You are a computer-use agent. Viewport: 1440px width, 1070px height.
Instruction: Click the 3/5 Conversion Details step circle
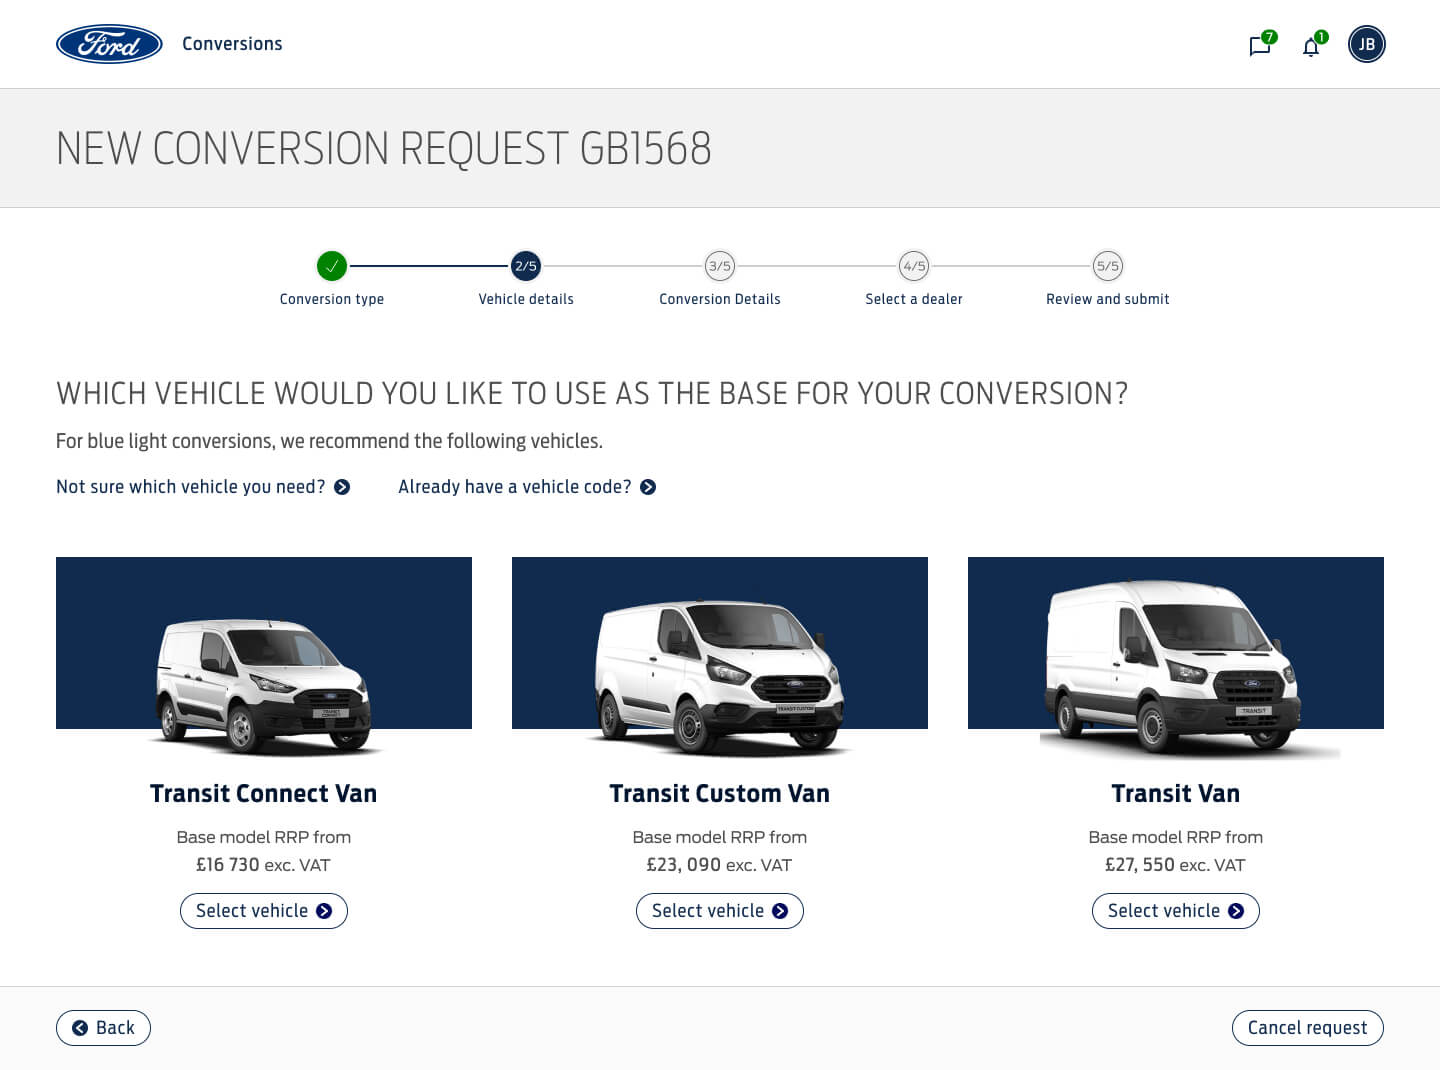tap(720, 266)
